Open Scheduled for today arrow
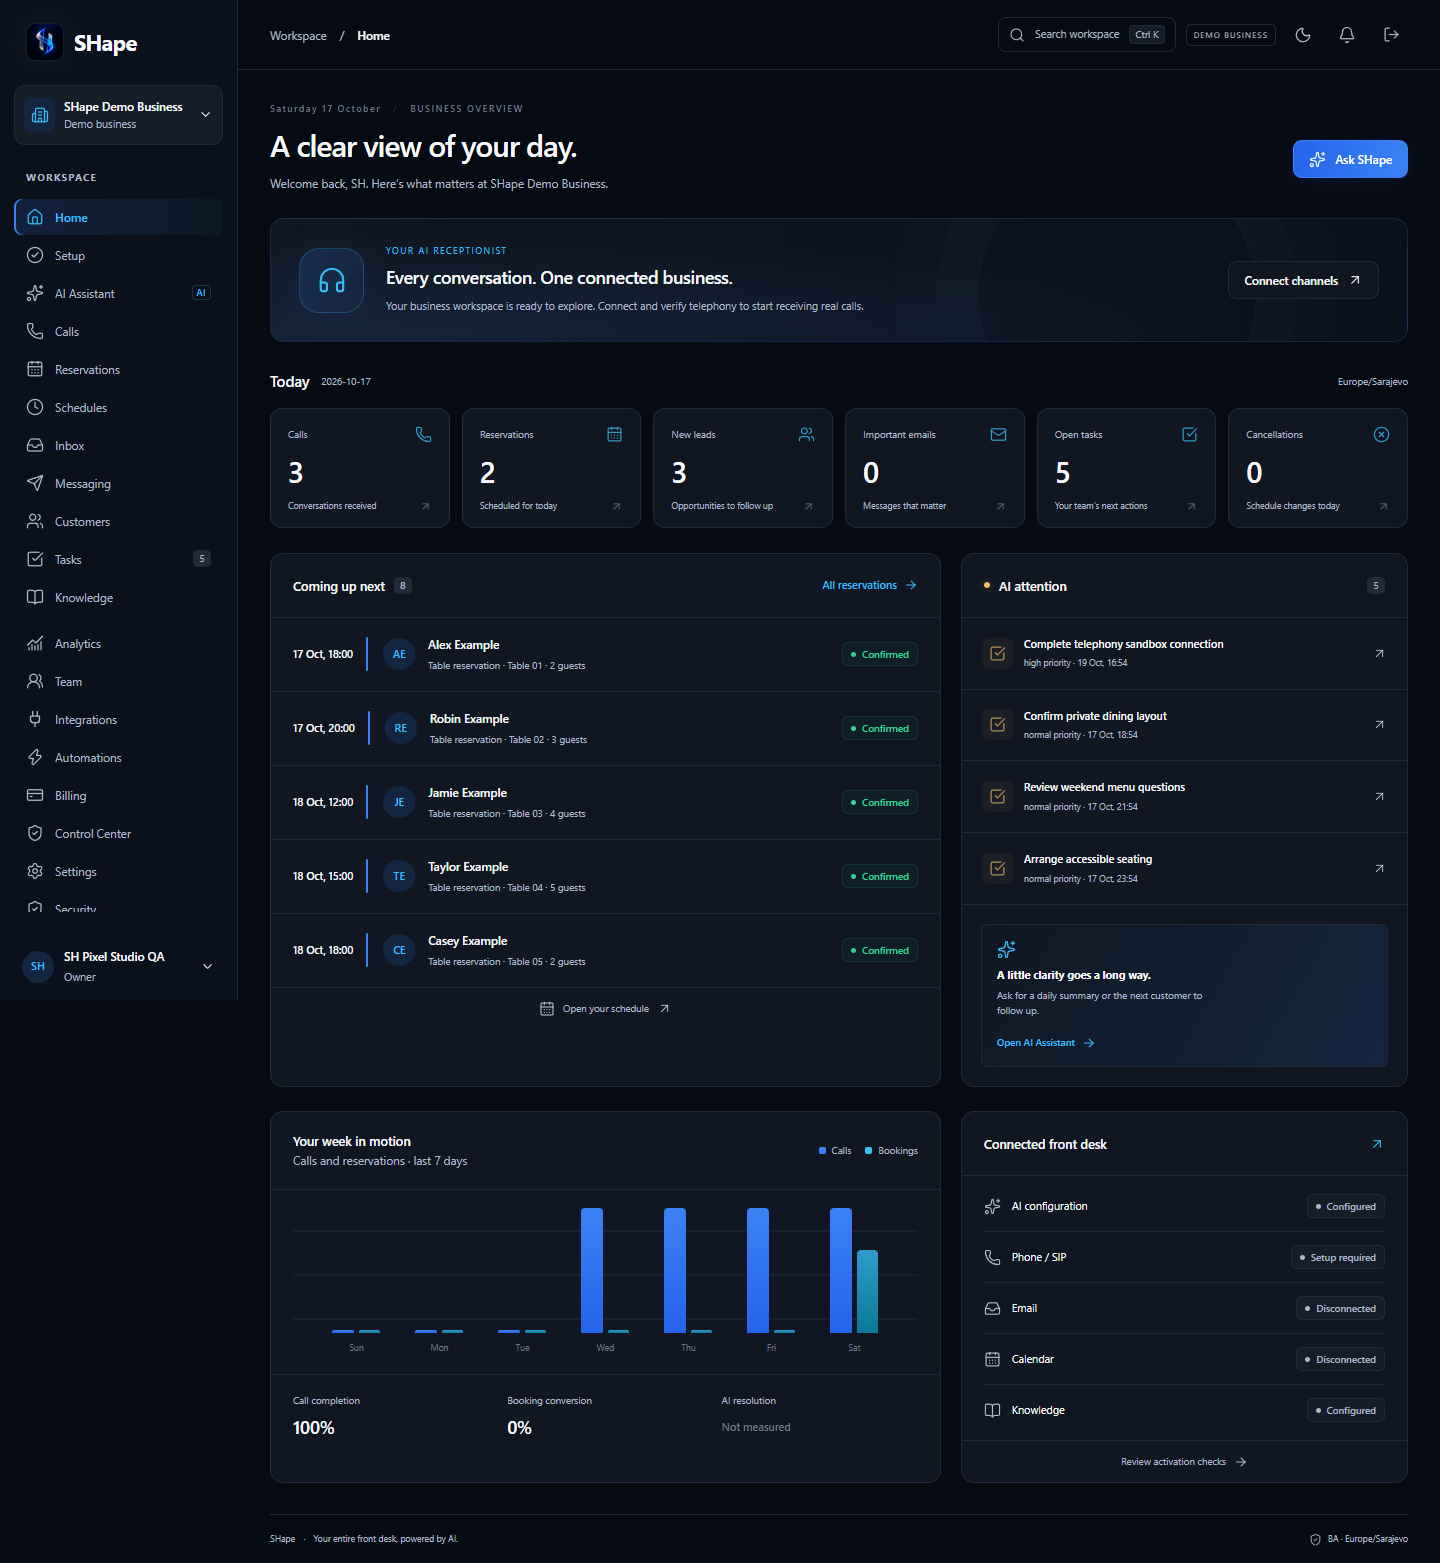 [x=617, y=506]
